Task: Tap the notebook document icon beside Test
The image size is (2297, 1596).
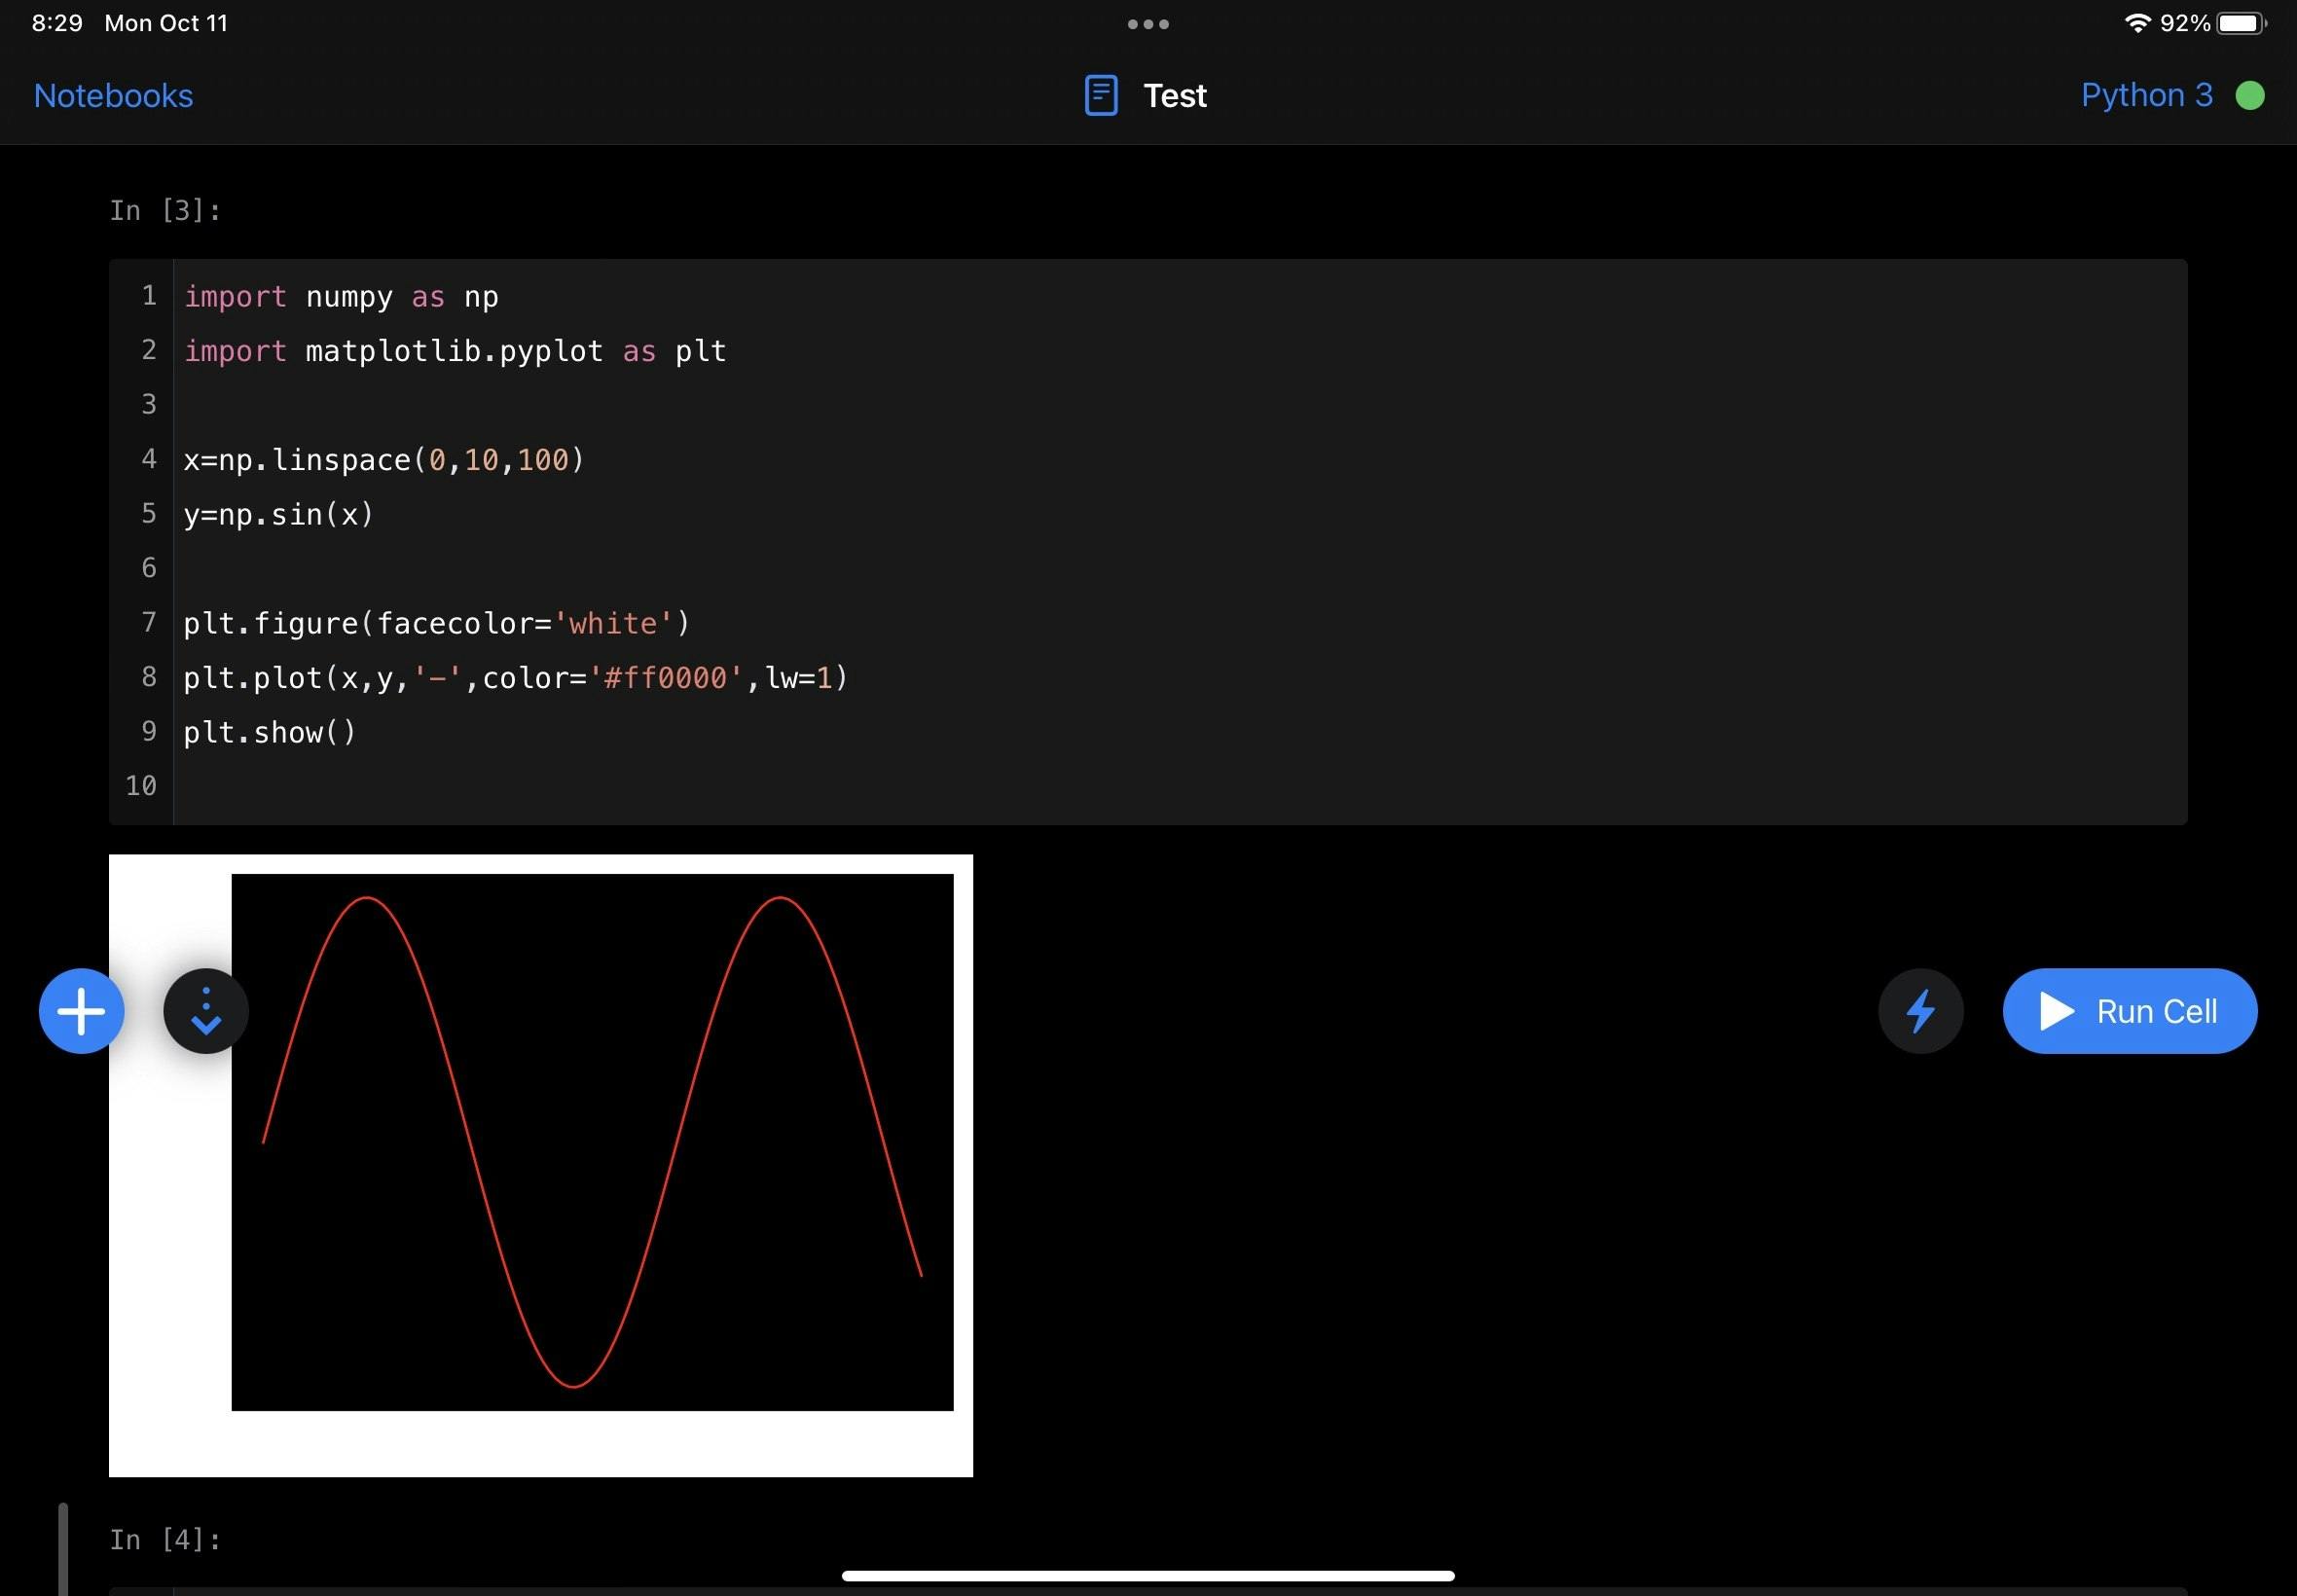Action: point(1101,95)
